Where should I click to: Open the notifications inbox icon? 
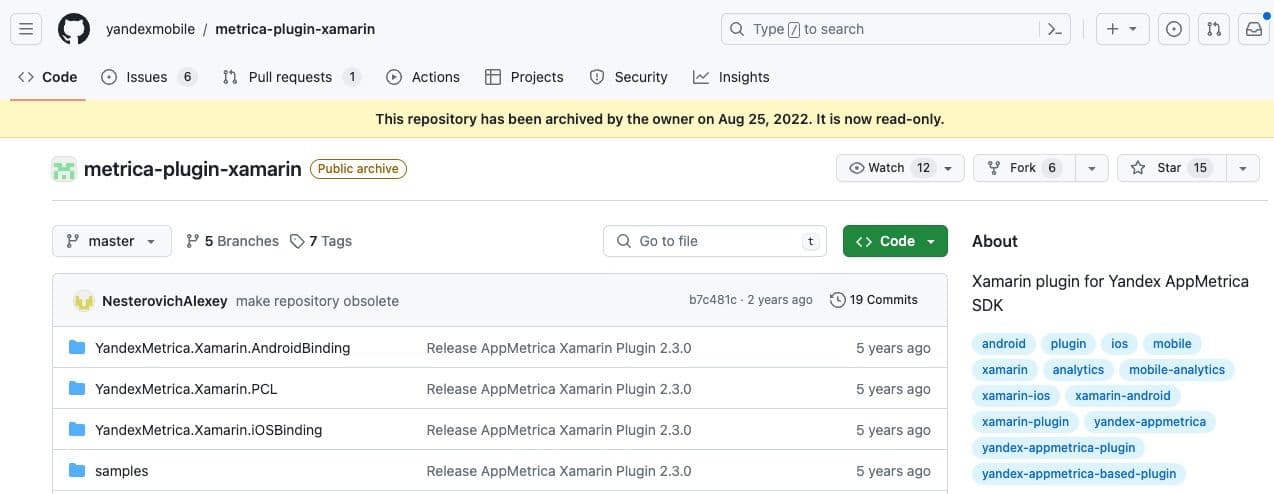click(1253, 29)
